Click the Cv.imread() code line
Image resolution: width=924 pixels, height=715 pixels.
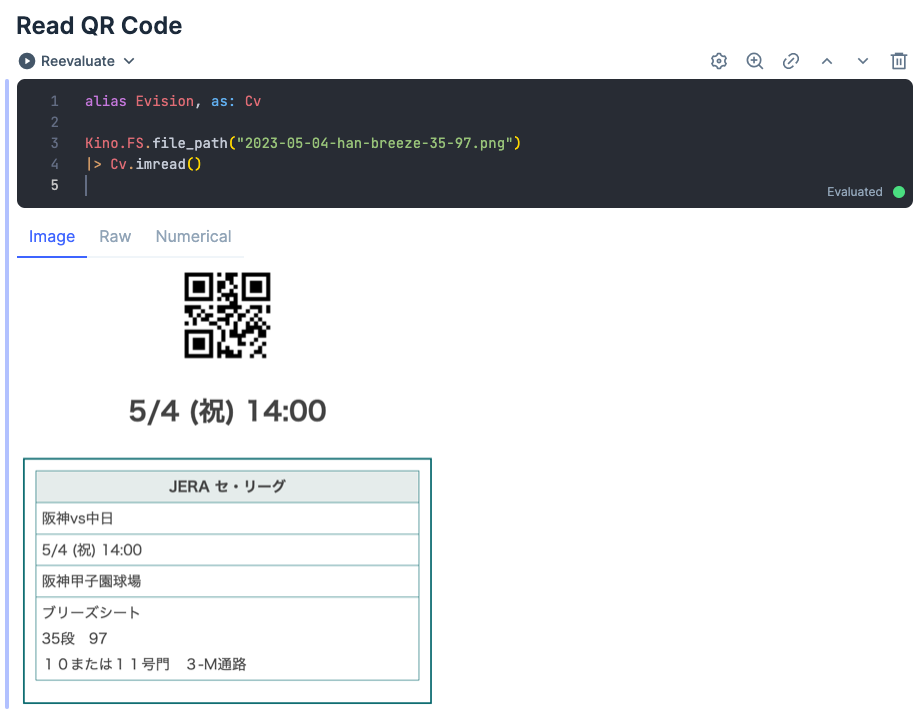[143, 164]
